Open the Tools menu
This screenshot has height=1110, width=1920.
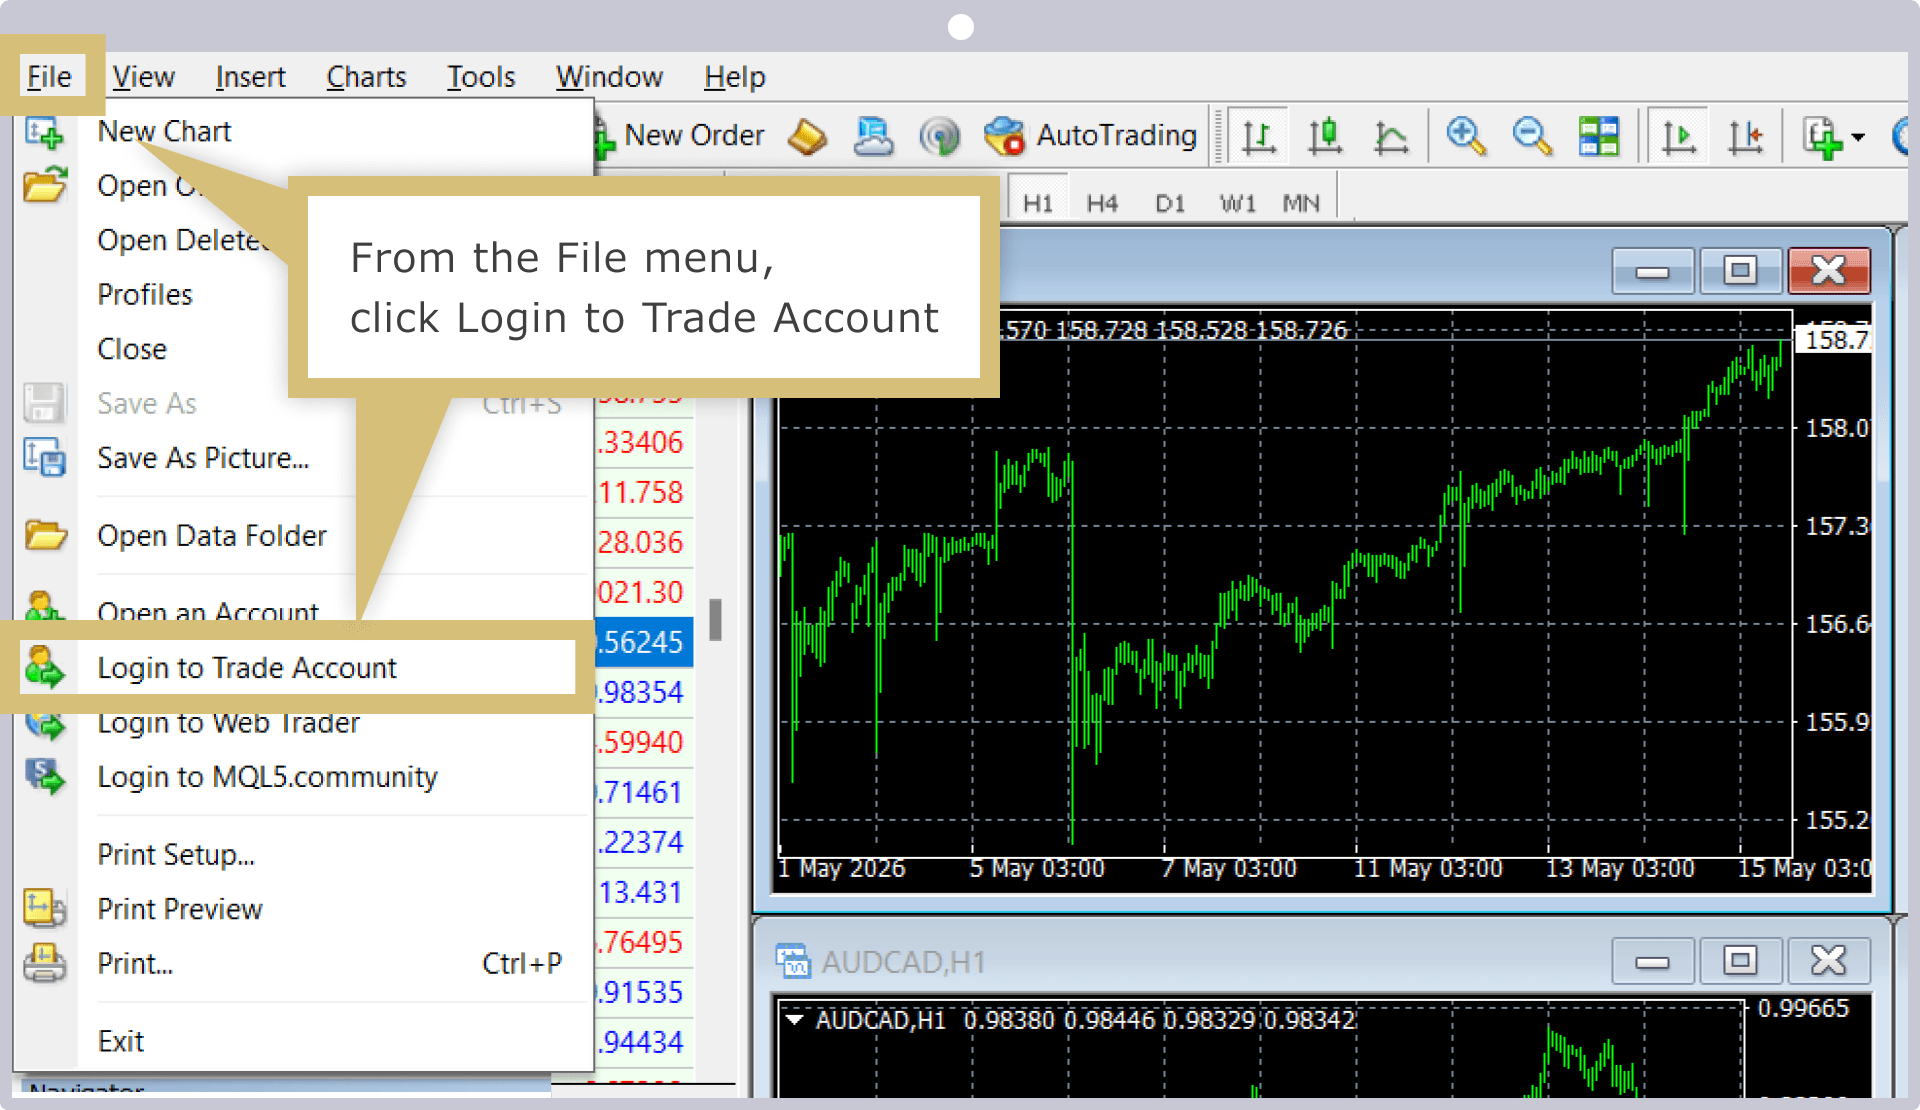click(x=481, y=77)
